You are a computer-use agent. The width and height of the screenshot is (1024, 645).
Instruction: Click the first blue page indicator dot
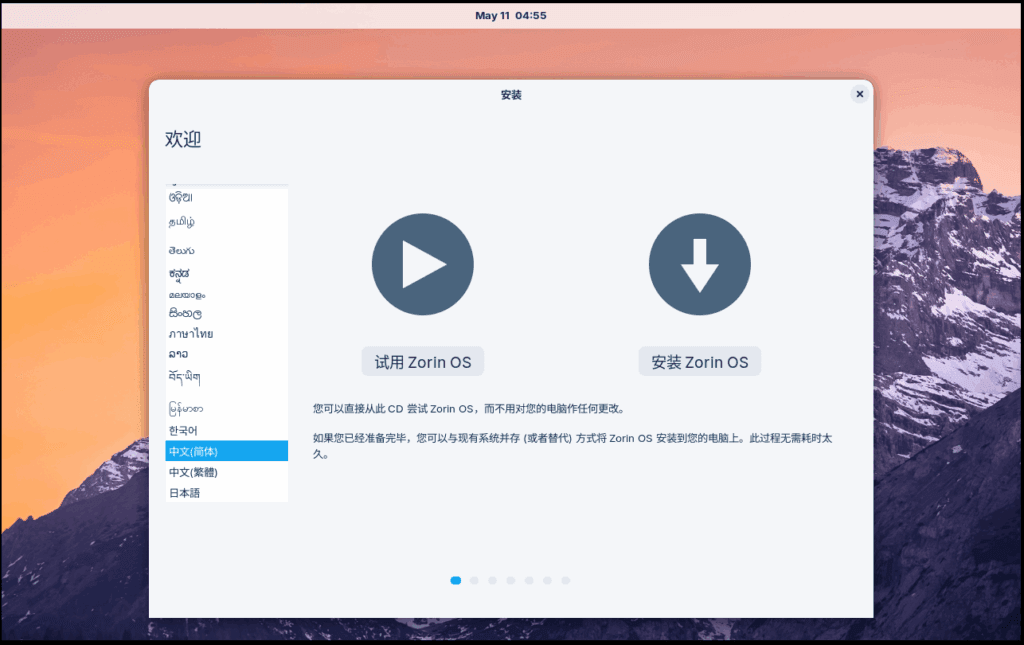tap(456, 580)
